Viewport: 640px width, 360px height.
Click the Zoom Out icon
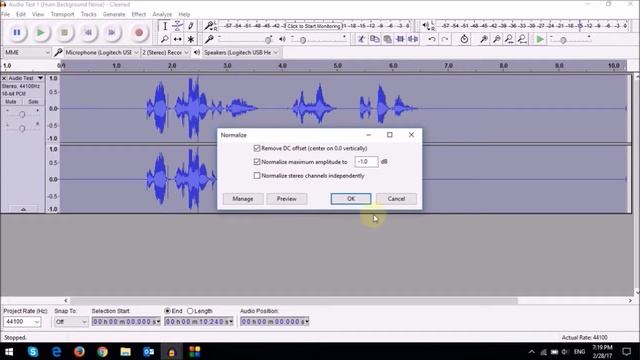[x=496, y=39]
